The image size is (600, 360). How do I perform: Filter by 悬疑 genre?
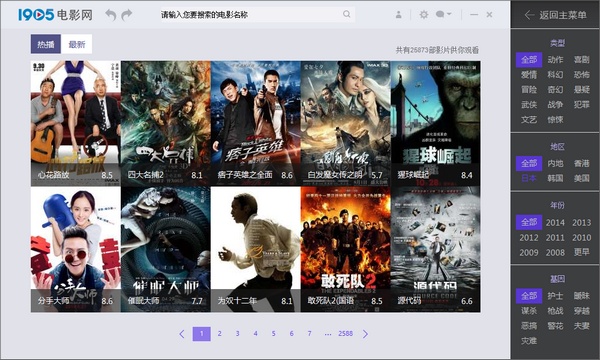[x=582, y=90]
